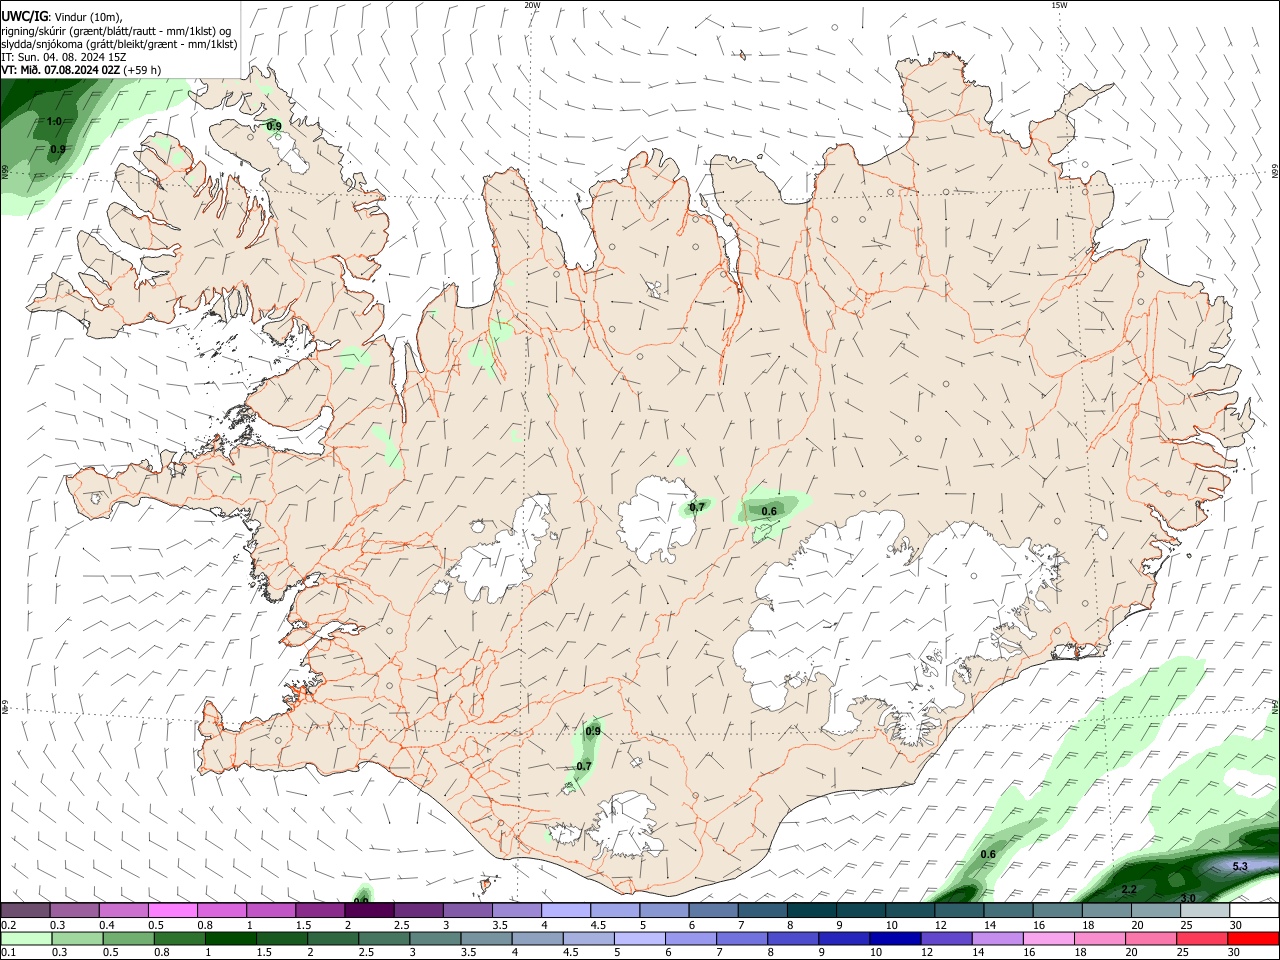Pick the bright pink upper swatch labelled 0.5
Viewport: 1280px width, 960px height.
(x=172, y=910)
